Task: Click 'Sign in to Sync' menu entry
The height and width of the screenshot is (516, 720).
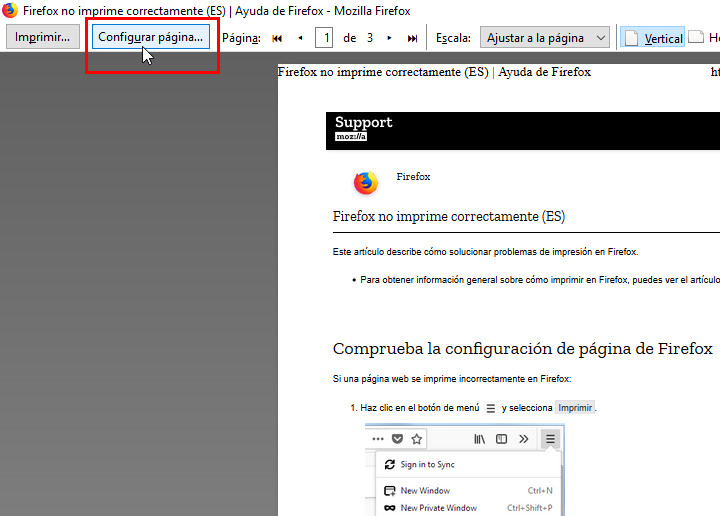Action: pyautogui.click(x=427, y=465)
